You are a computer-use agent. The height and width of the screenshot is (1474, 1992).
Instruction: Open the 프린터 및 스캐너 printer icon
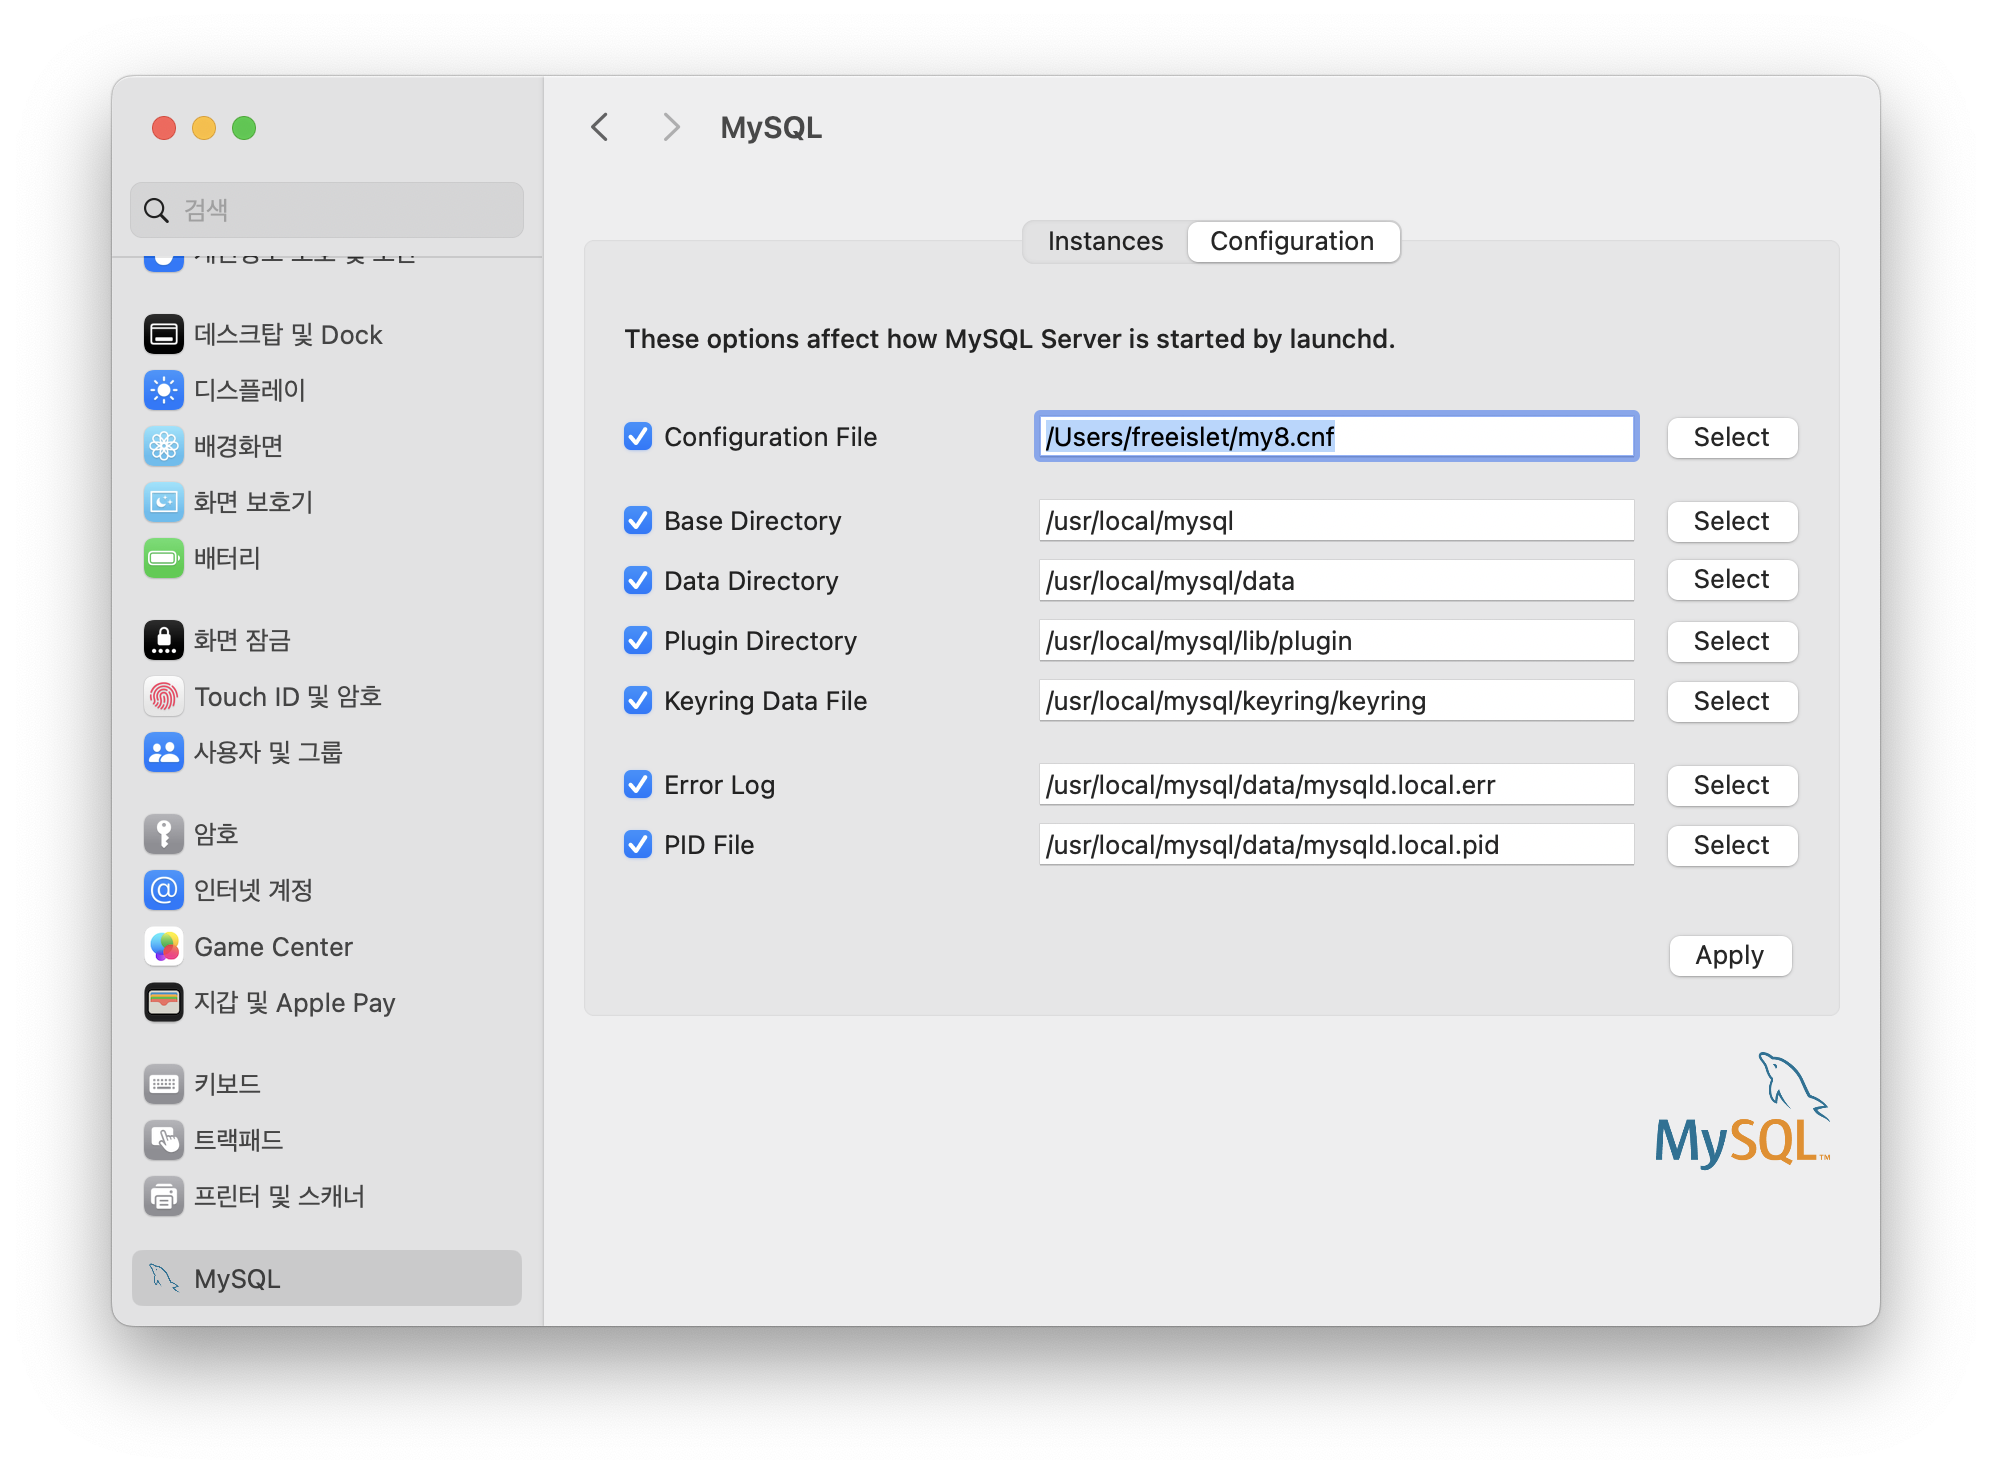[x=164, y=1196]
